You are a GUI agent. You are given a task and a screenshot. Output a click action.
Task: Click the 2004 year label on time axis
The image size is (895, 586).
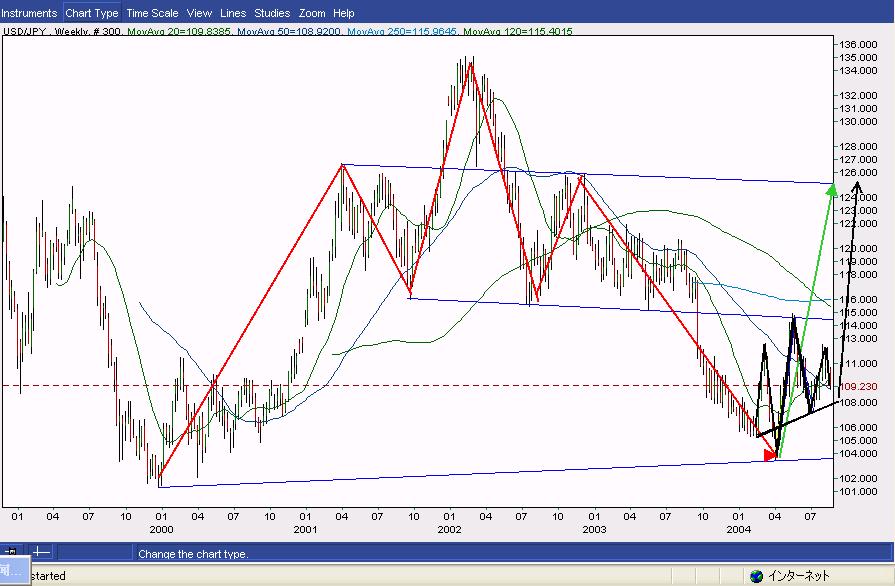click(x=739, y=529)
